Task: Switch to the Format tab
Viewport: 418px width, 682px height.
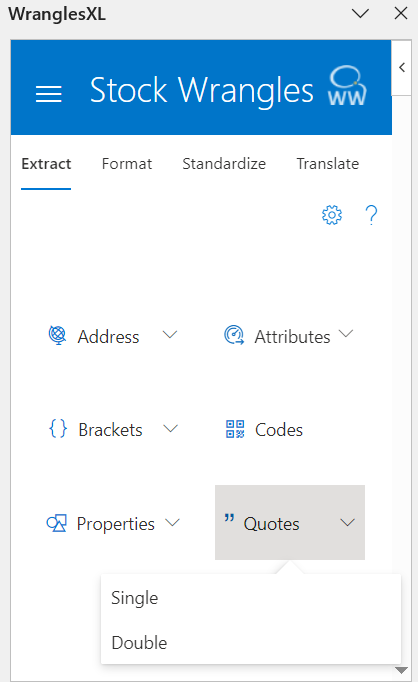Action: 127,164
